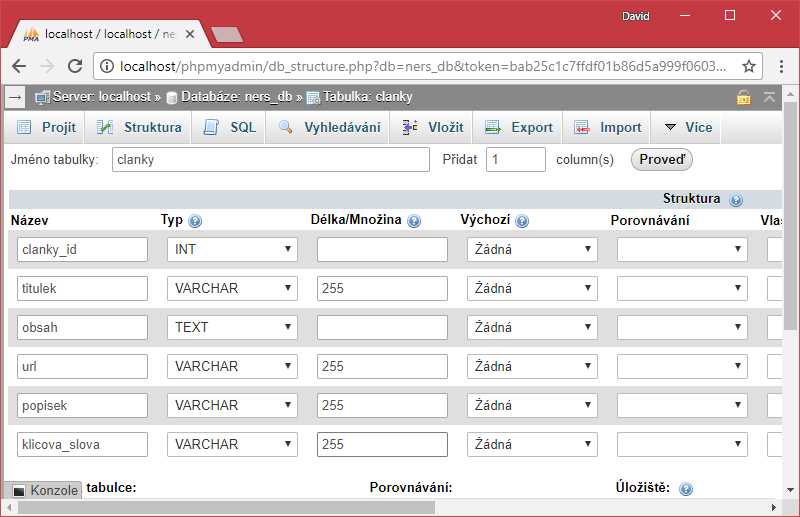
Task: Click the scroll down arrow
Action: [x=790, y=490]
